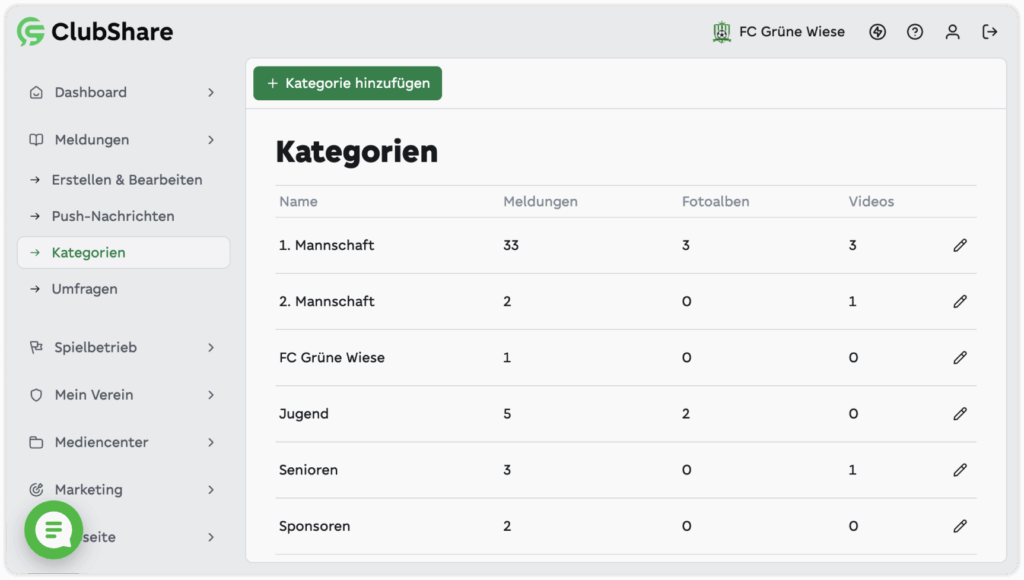Click the Name column header
This screenshot has height=580, width=1024.
298,202
